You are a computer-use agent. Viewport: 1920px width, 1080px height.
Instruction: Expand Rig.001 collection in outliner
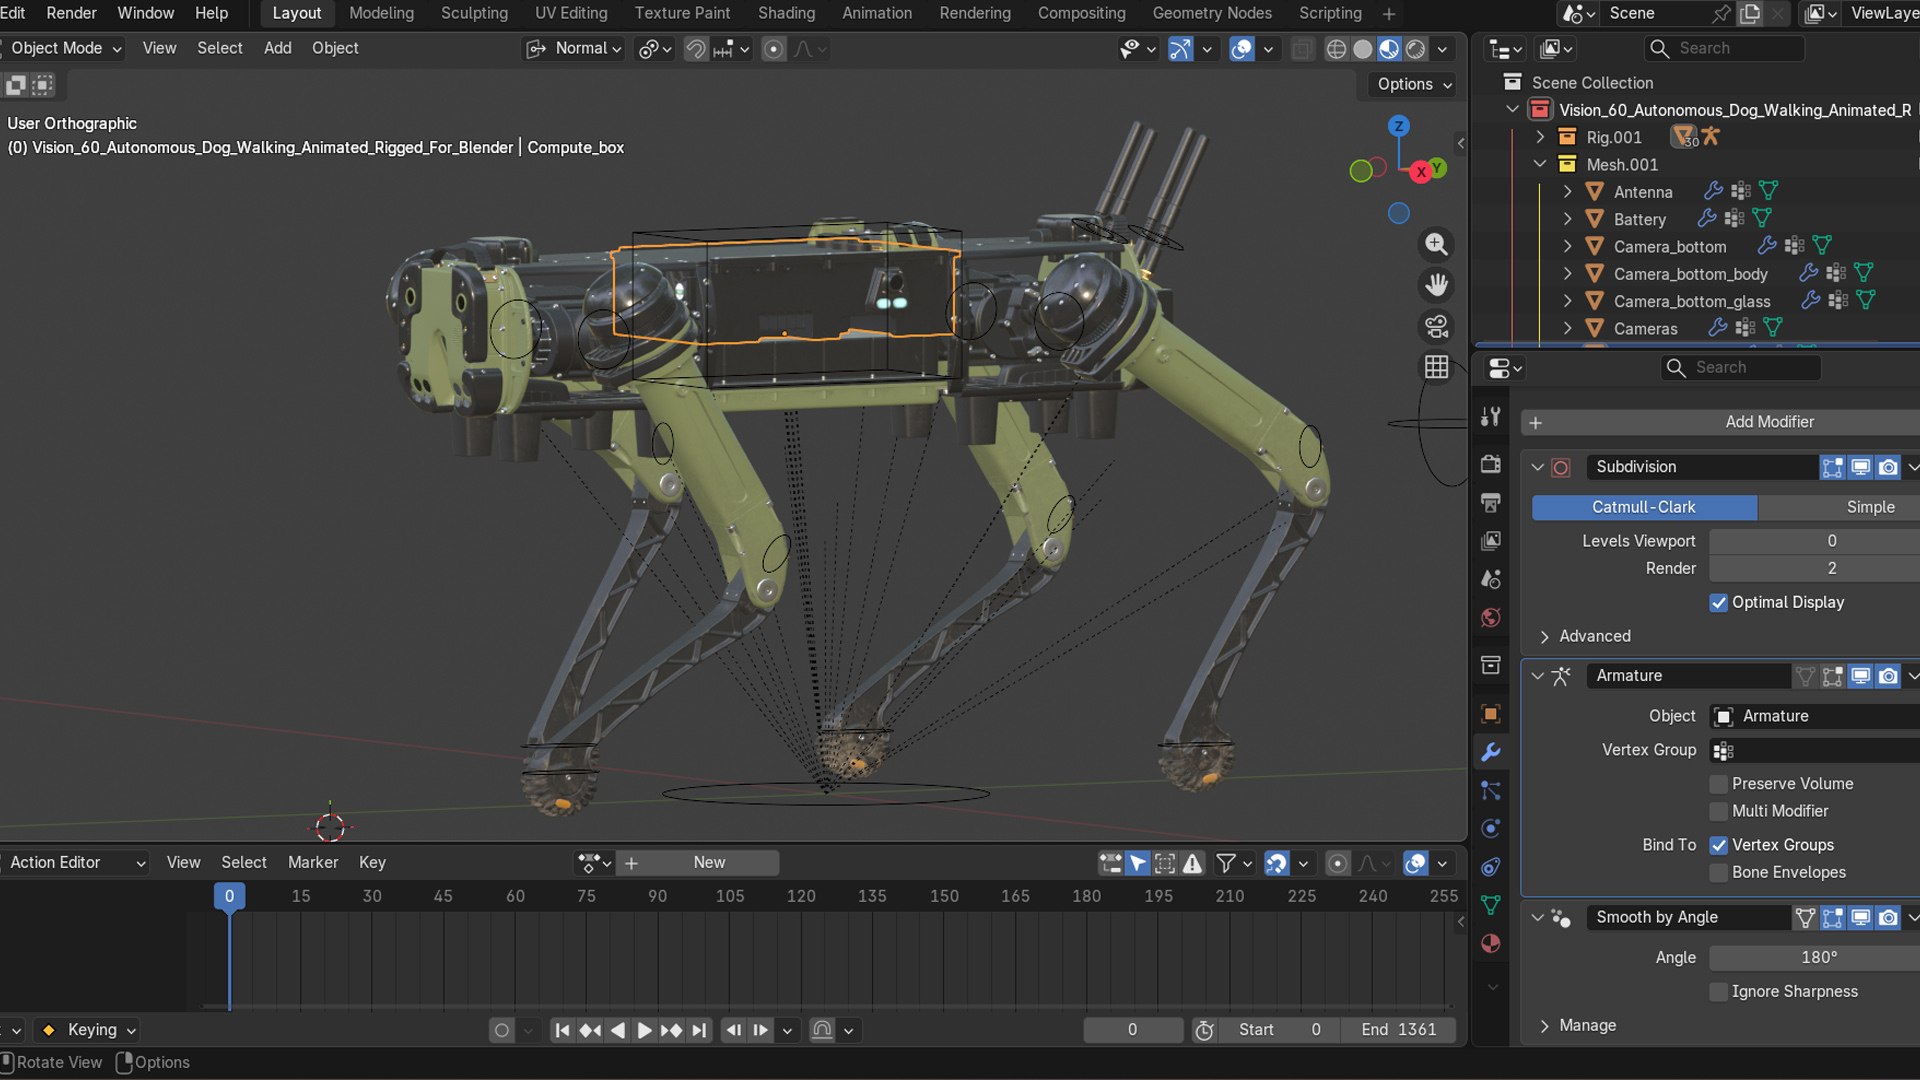click(x=1540, y=137)
